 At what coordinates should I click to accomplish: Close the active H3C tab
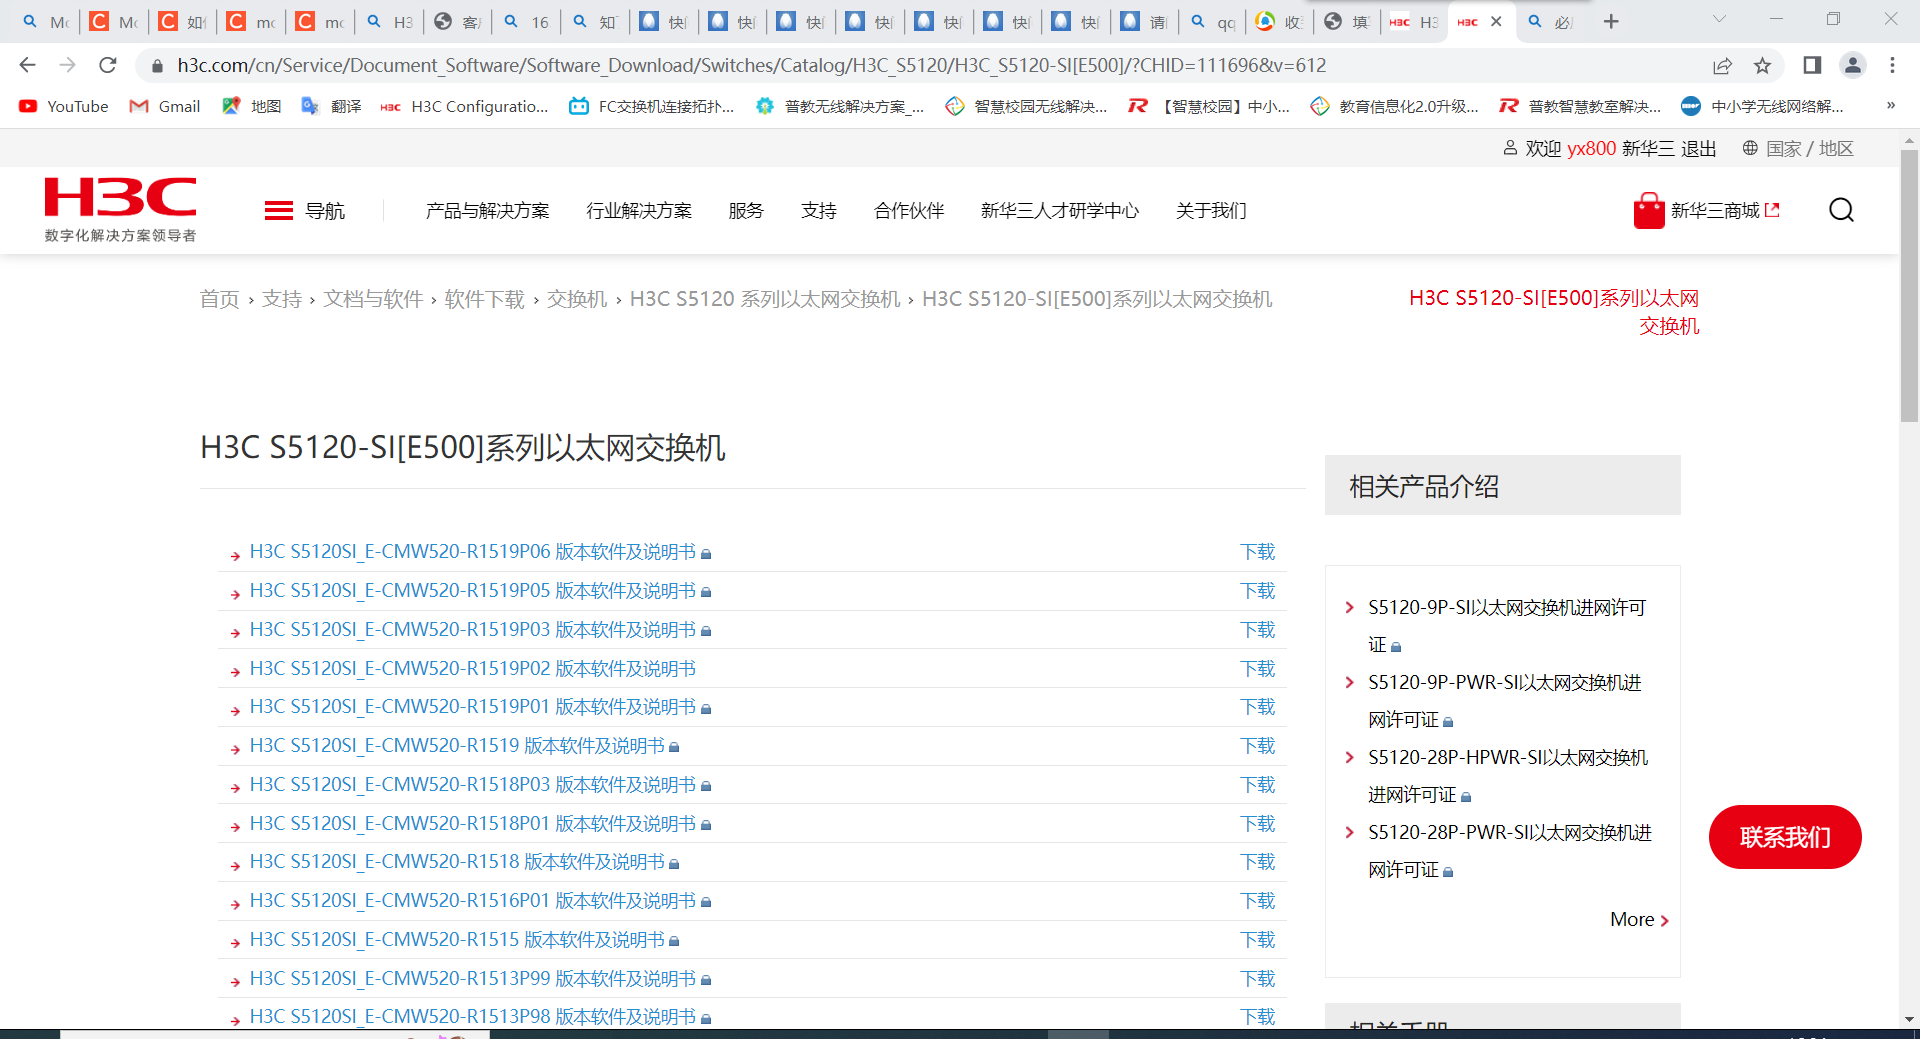[x=1496, y=21]
